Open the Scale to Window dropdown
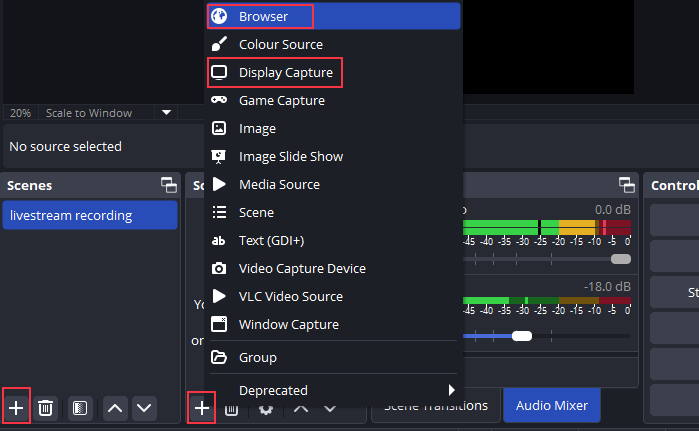The width and height of the screenshot is (699, 431). point(167,113)
